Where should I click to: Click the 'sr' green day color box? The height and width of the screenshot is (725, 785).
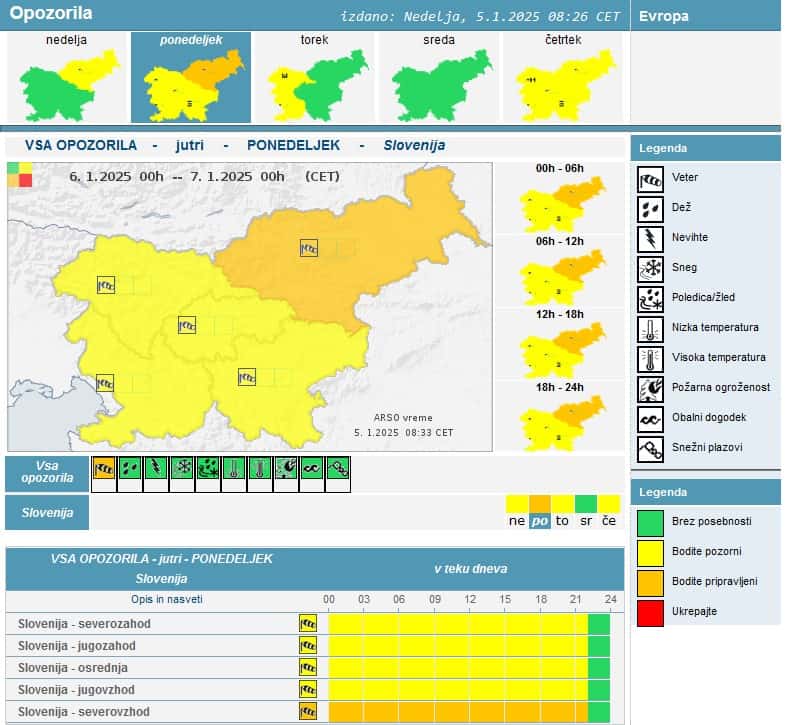[585, 503]
